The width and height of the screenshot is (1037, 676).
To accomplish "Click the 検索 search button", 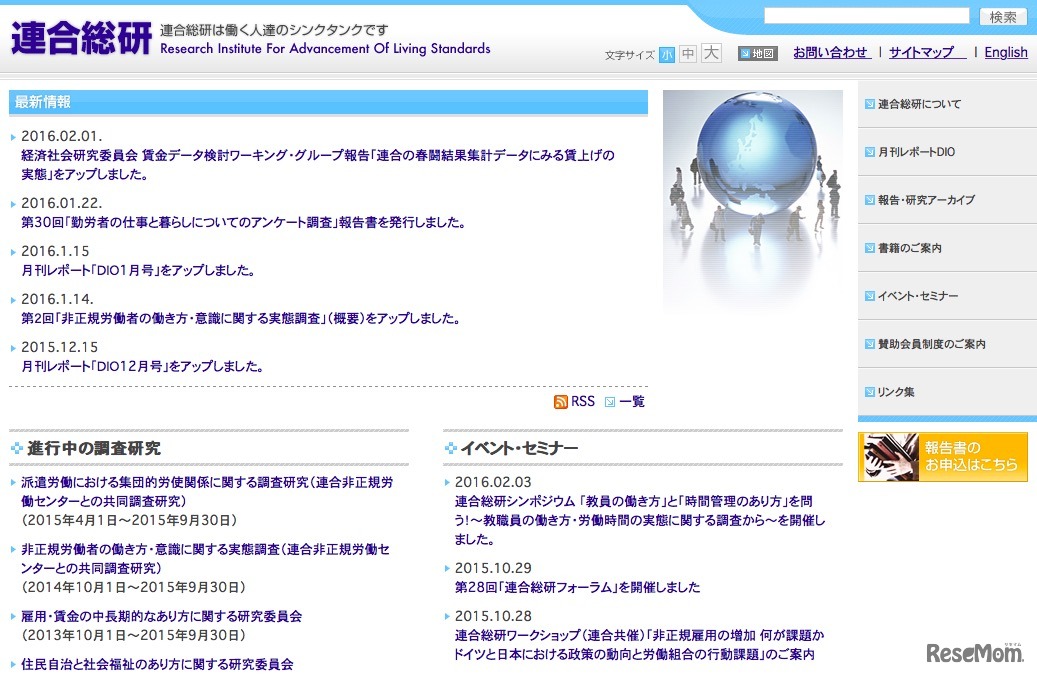I will coord(1003,17).
